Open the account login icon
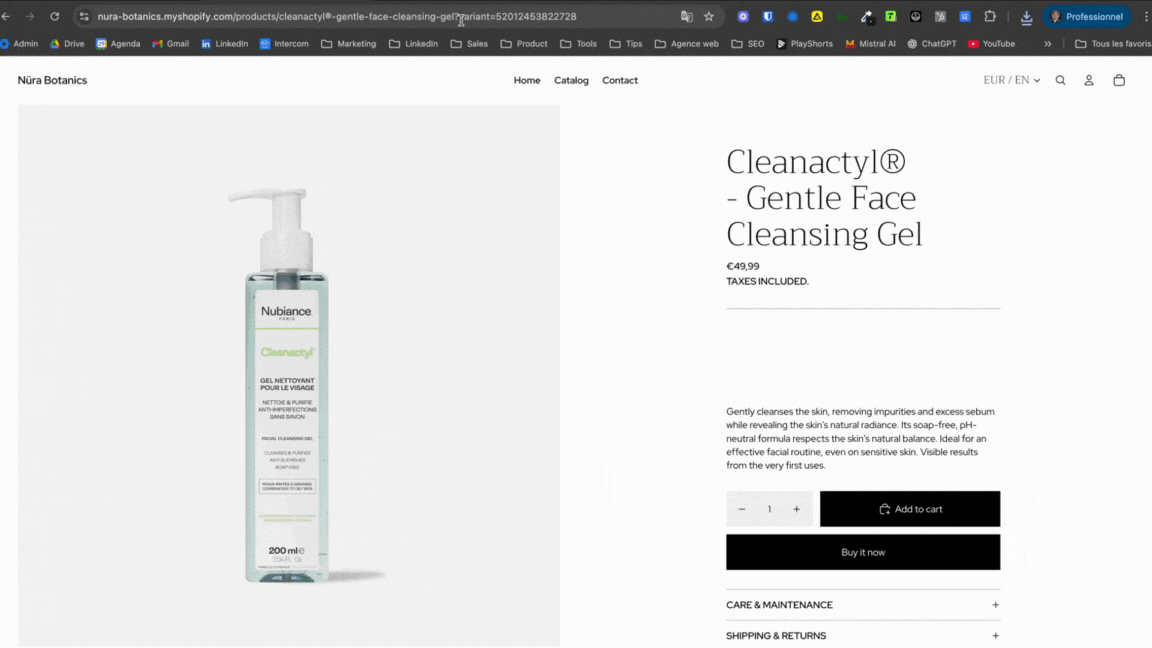The width and height of the screenshot is (1152, 648). (x=1089, y=80)
